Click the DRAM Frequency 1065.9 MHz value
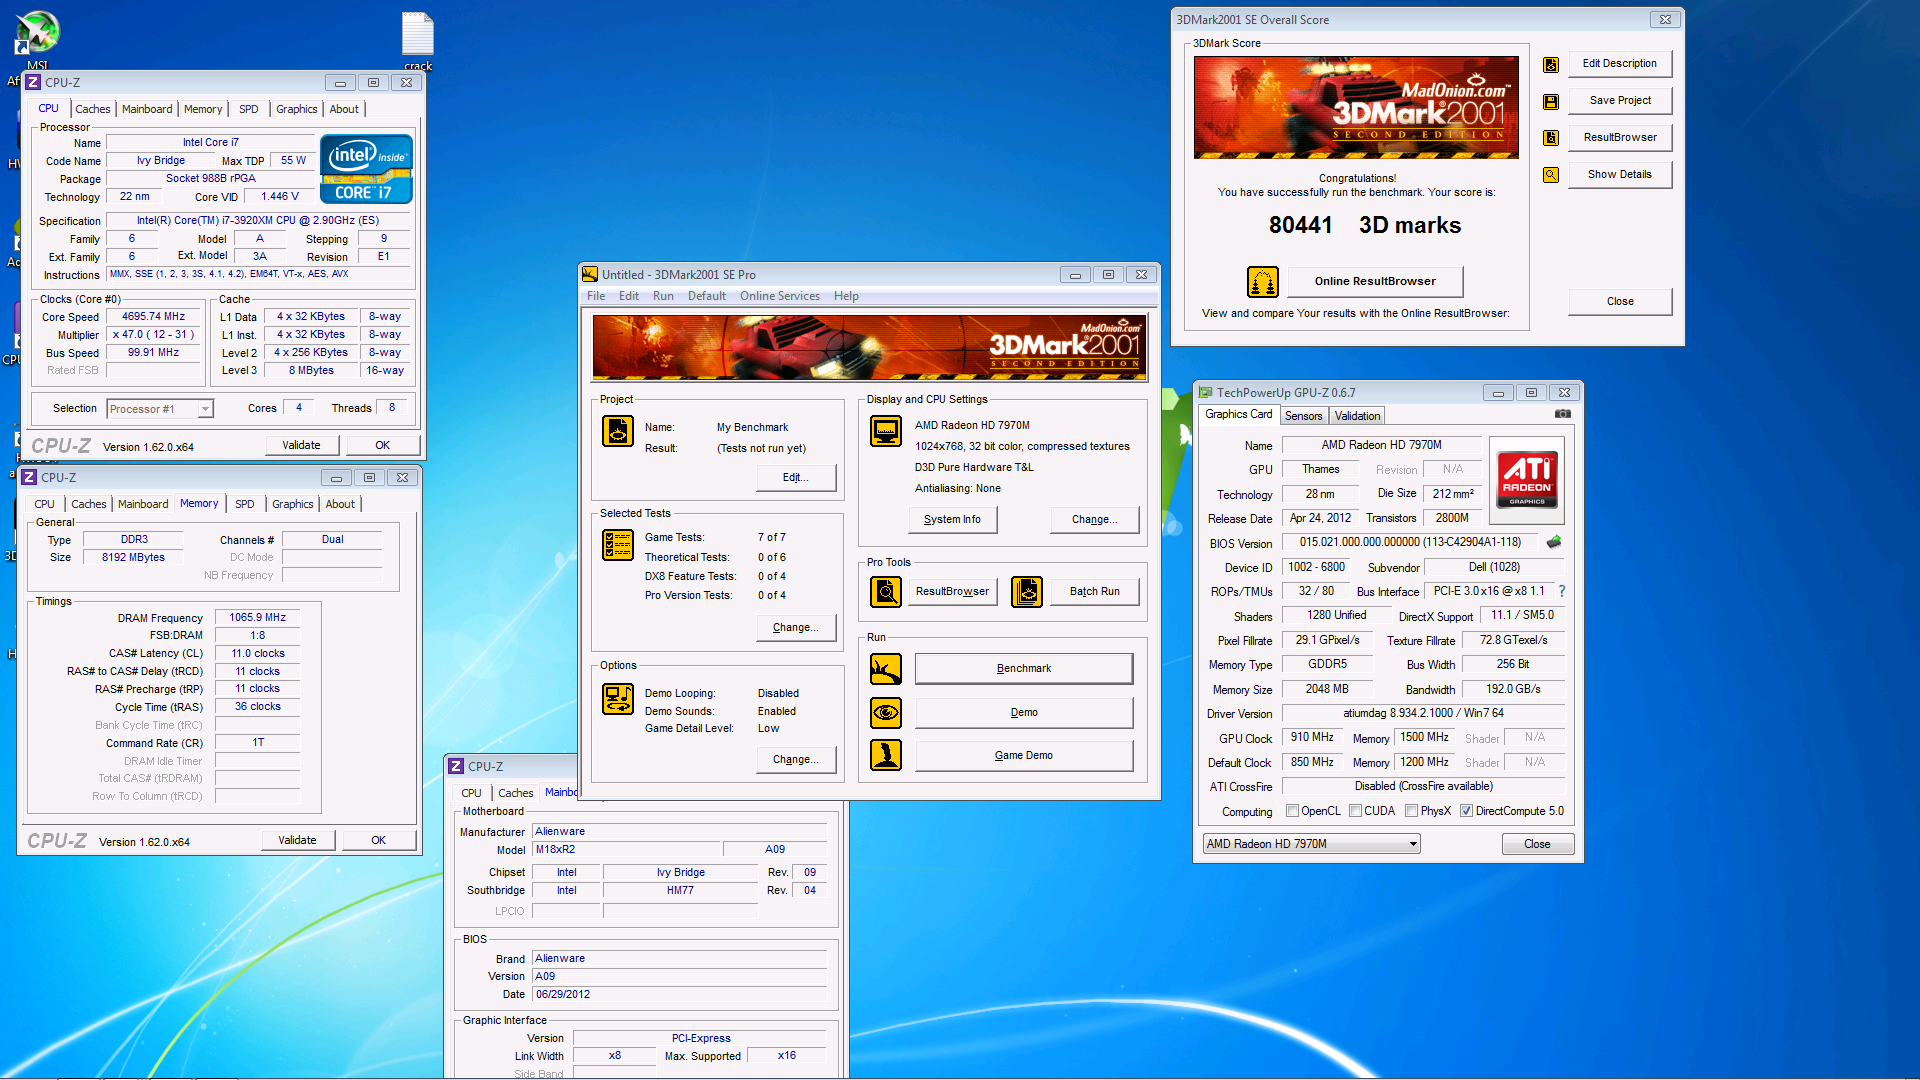Screen dimensions: 1920x1080 pos(258,618)
